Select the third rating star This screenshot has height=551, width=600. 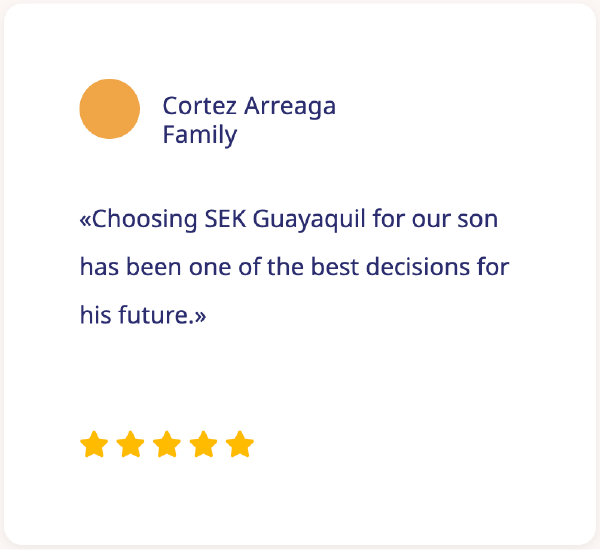[x=166, y=445]
